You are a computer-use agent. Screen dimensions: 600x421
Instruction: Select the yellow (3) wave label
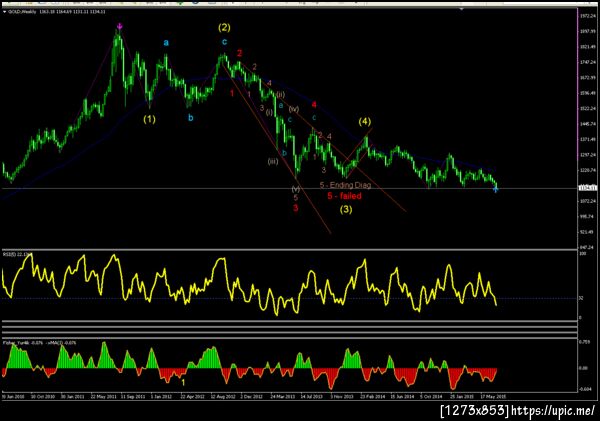tap(346, 209)
